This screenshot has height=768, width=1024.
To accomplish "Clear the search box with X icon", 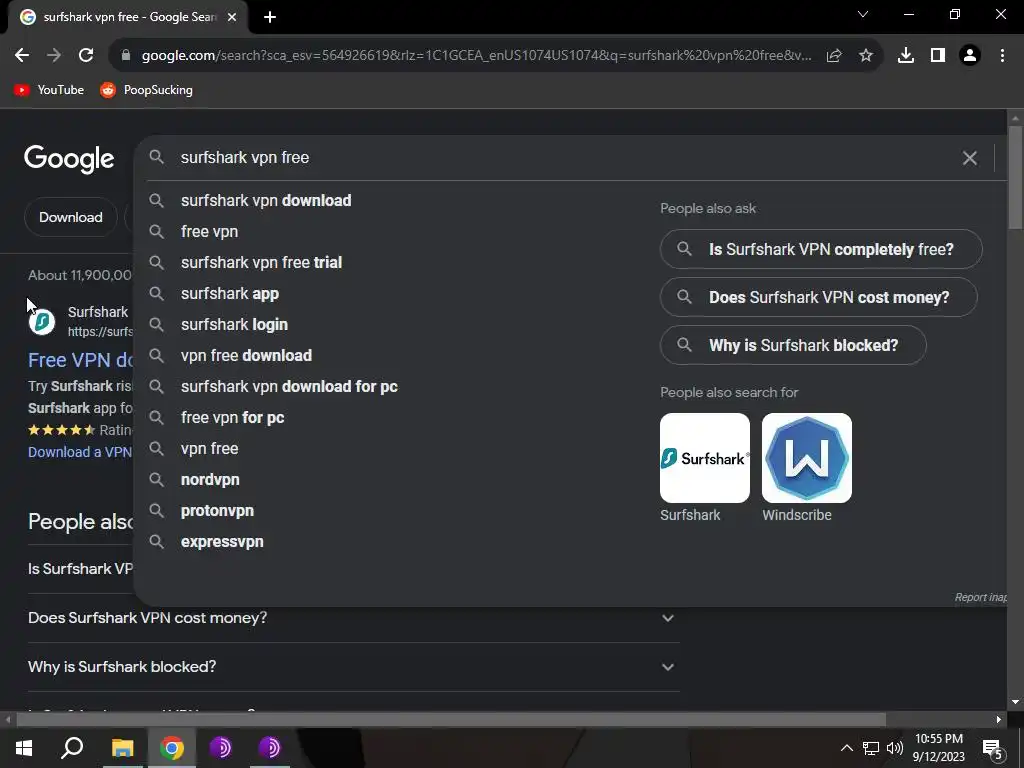I will [x=970, y=158].
